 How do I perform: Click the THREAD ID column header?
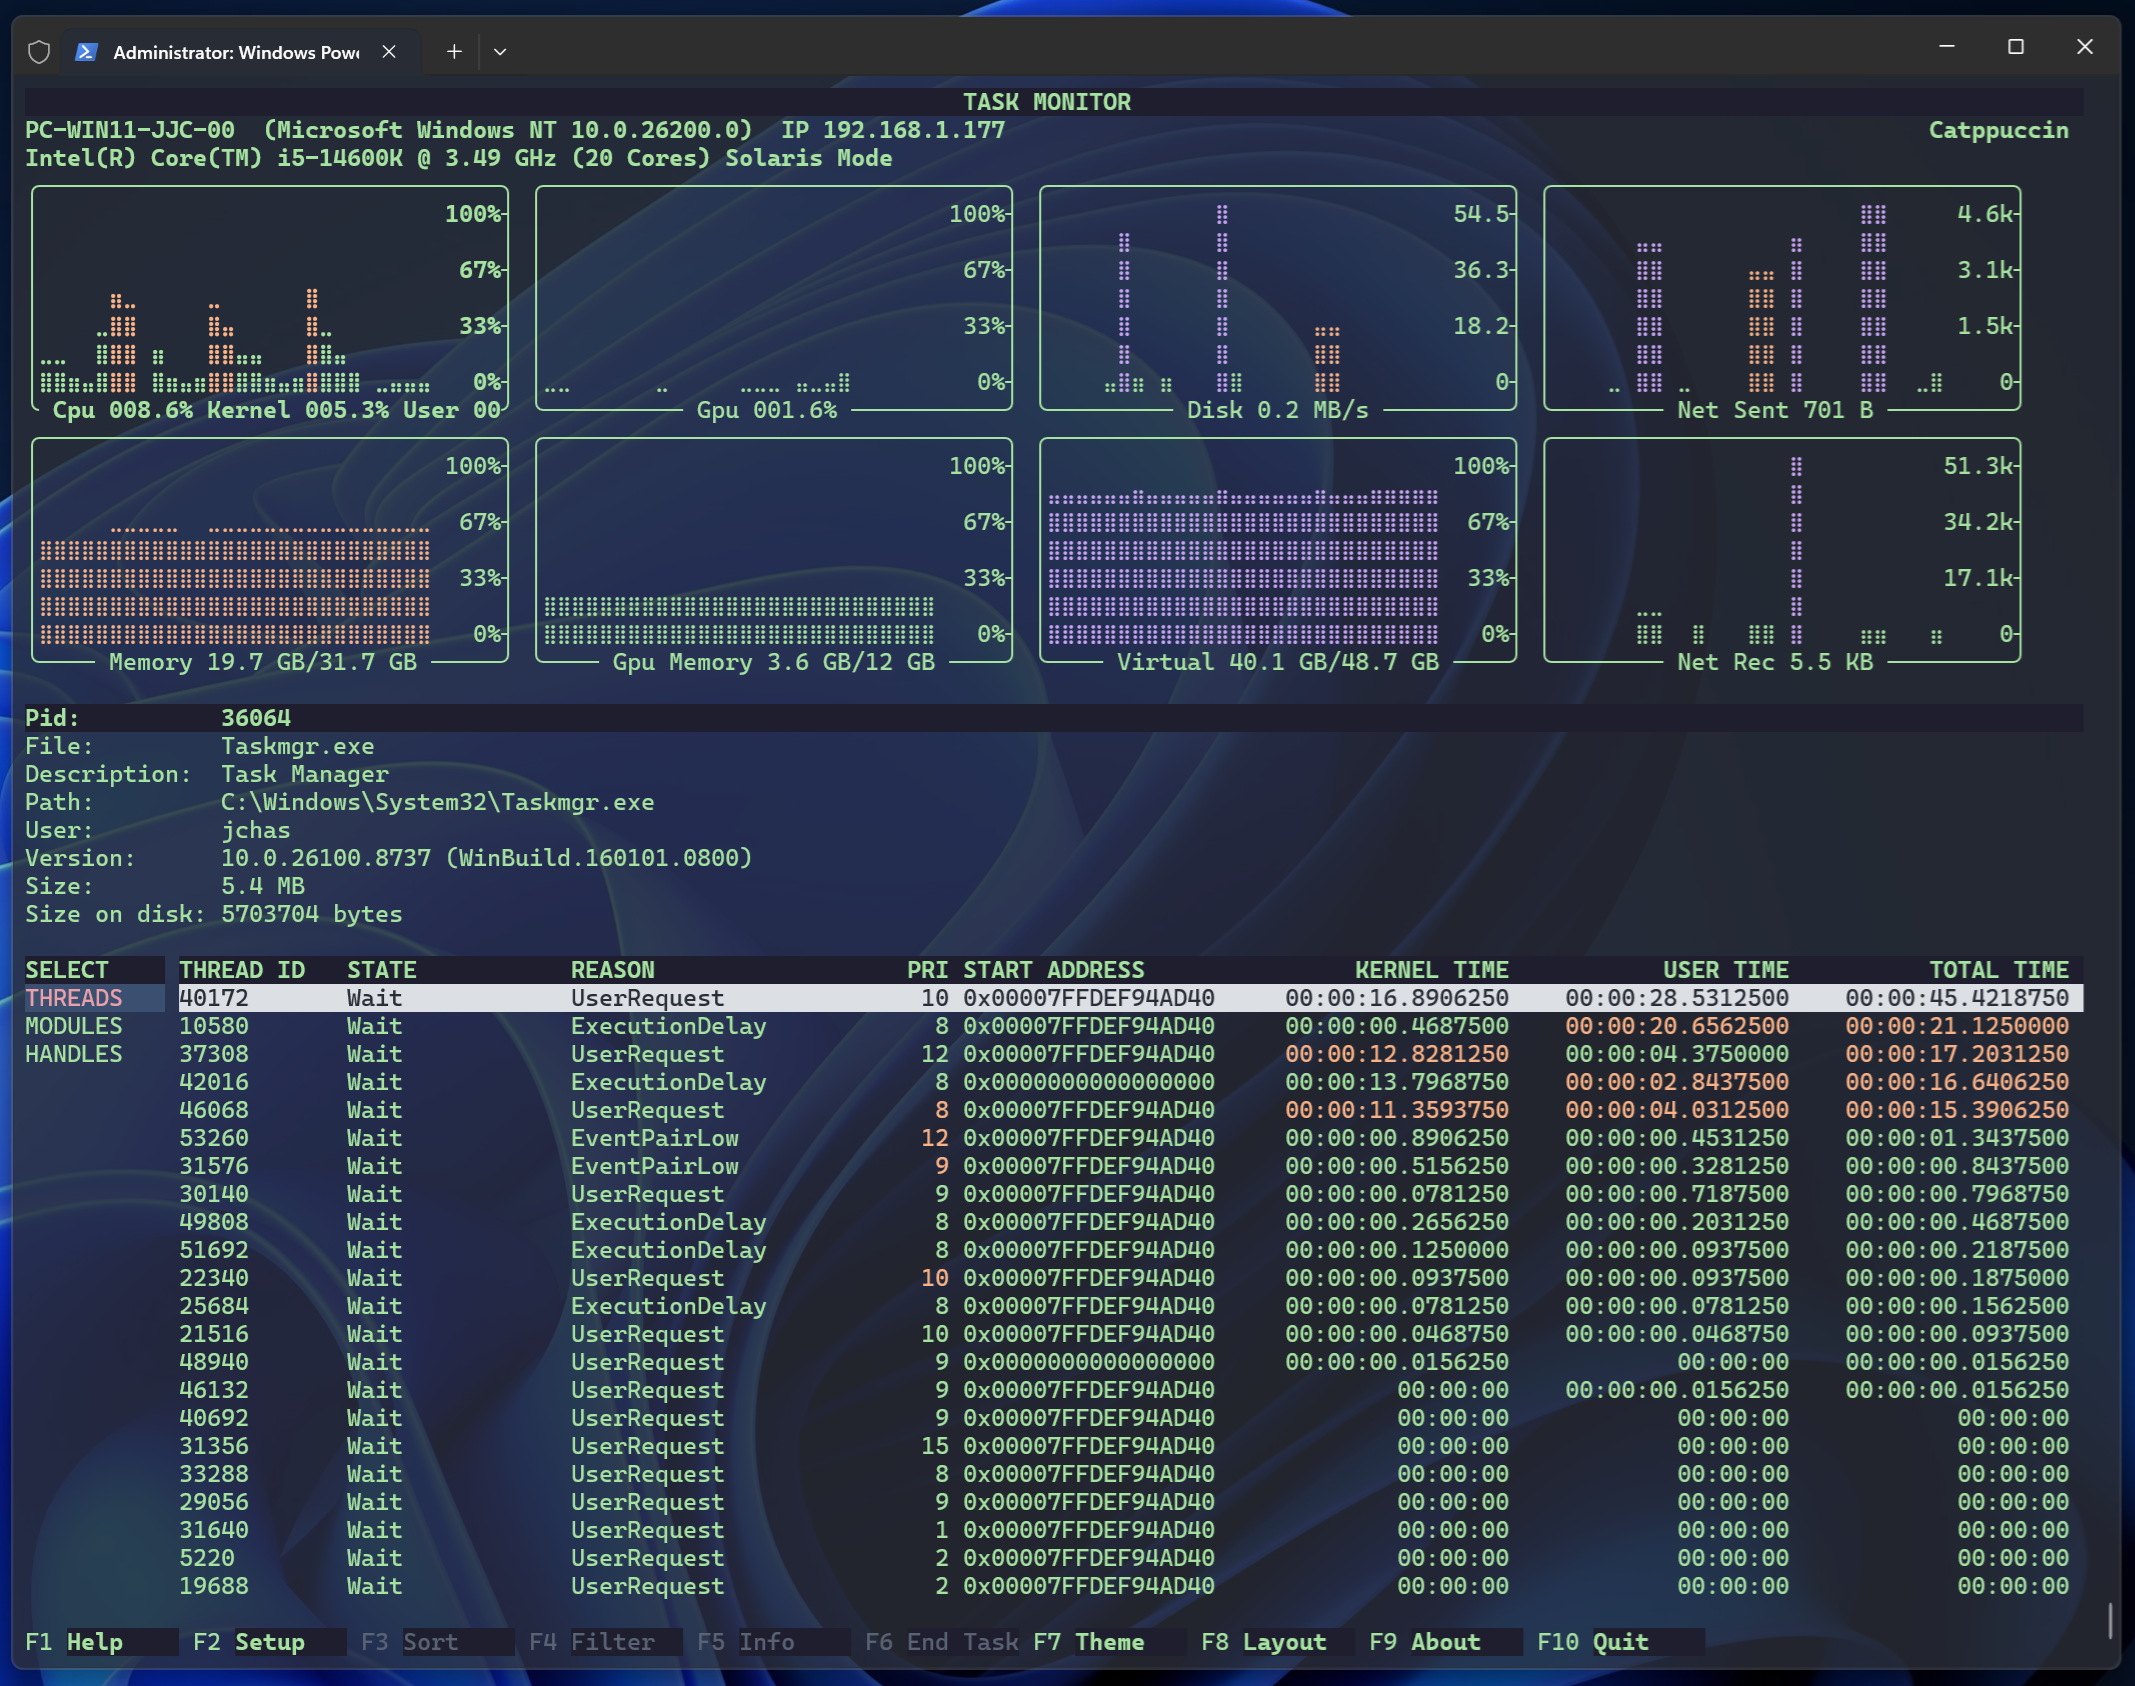point(242,970)
